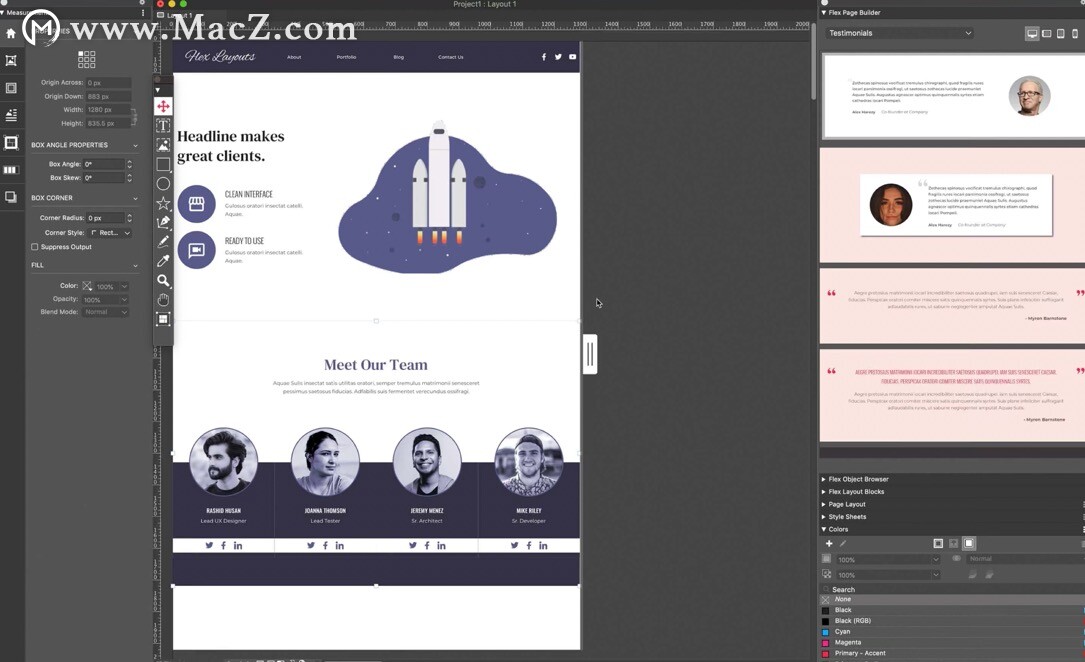Screen dimensions: 1085x662
Task: Open the Testimonials category dropdown
Action: point(900,33)
